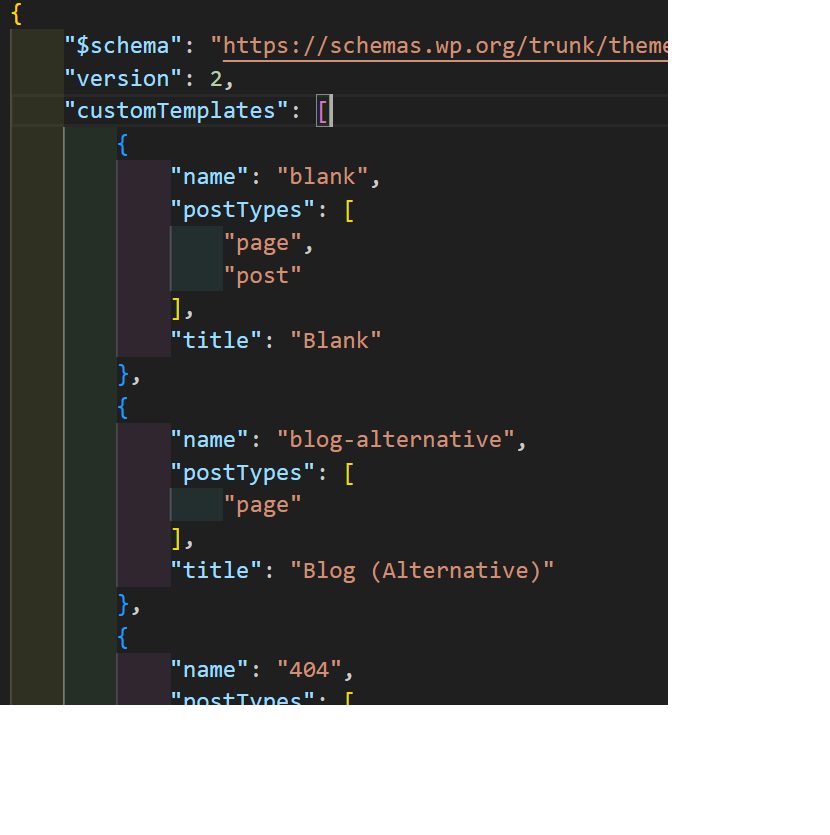Click the "$schema" key
Image resolution: width=830 pixels, height=835 pixels.
click(117, 46)
